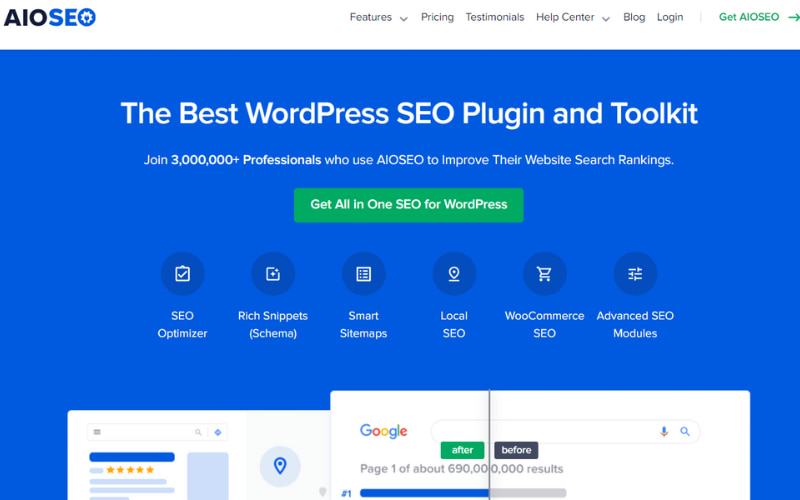800x500 pixels.
Task: Open the Features menu
Action: pyautogui.click(x=370, y=17)
